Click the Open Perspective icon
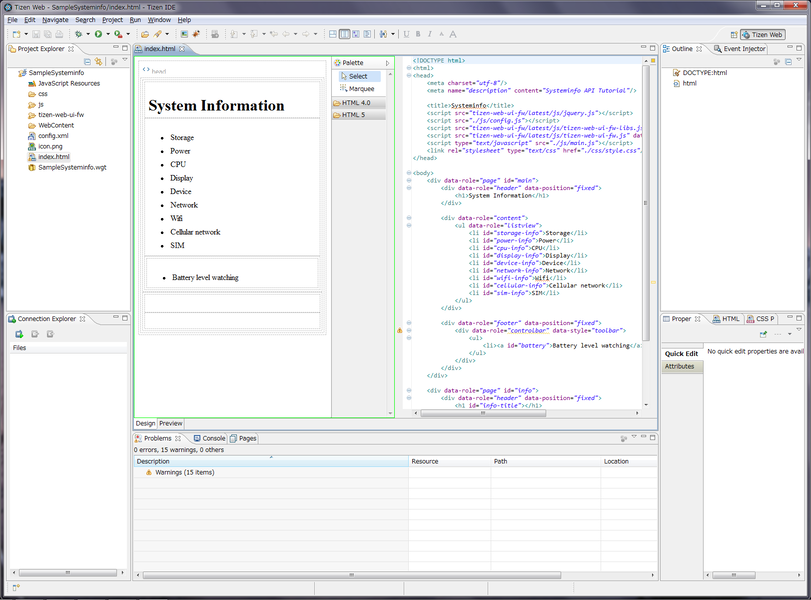This screenshot has height=600, width=811. 733,35
